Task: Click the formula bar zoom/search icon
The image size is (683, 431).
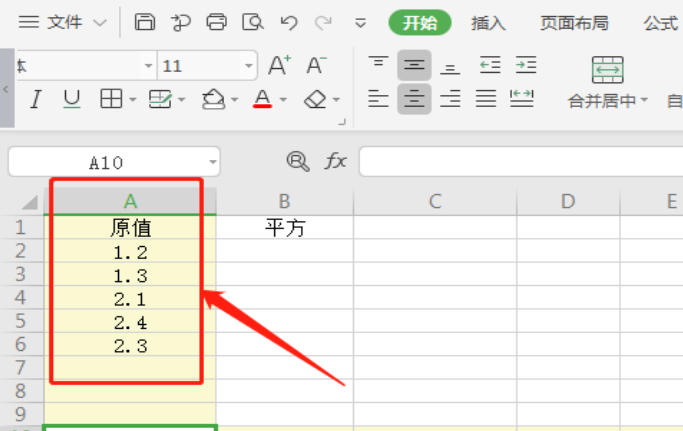Action: coord(298,161)
